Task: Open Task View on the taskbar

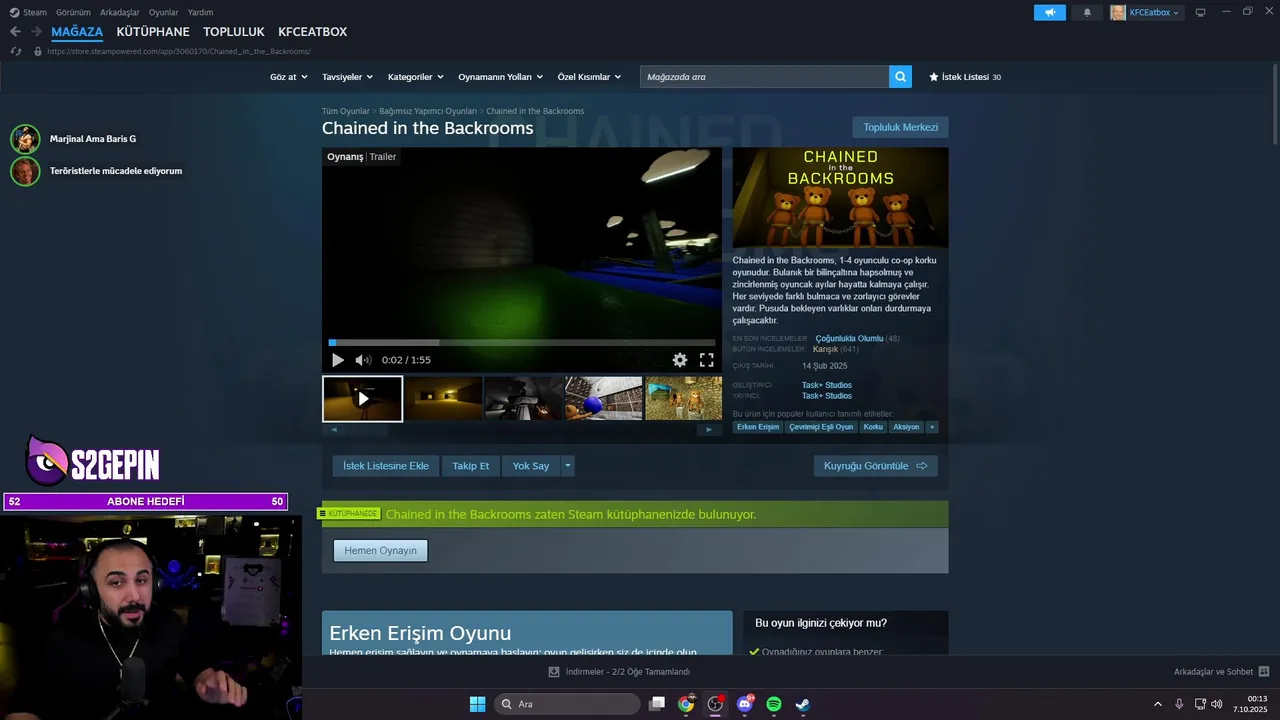Action: (x=657, y=704)
